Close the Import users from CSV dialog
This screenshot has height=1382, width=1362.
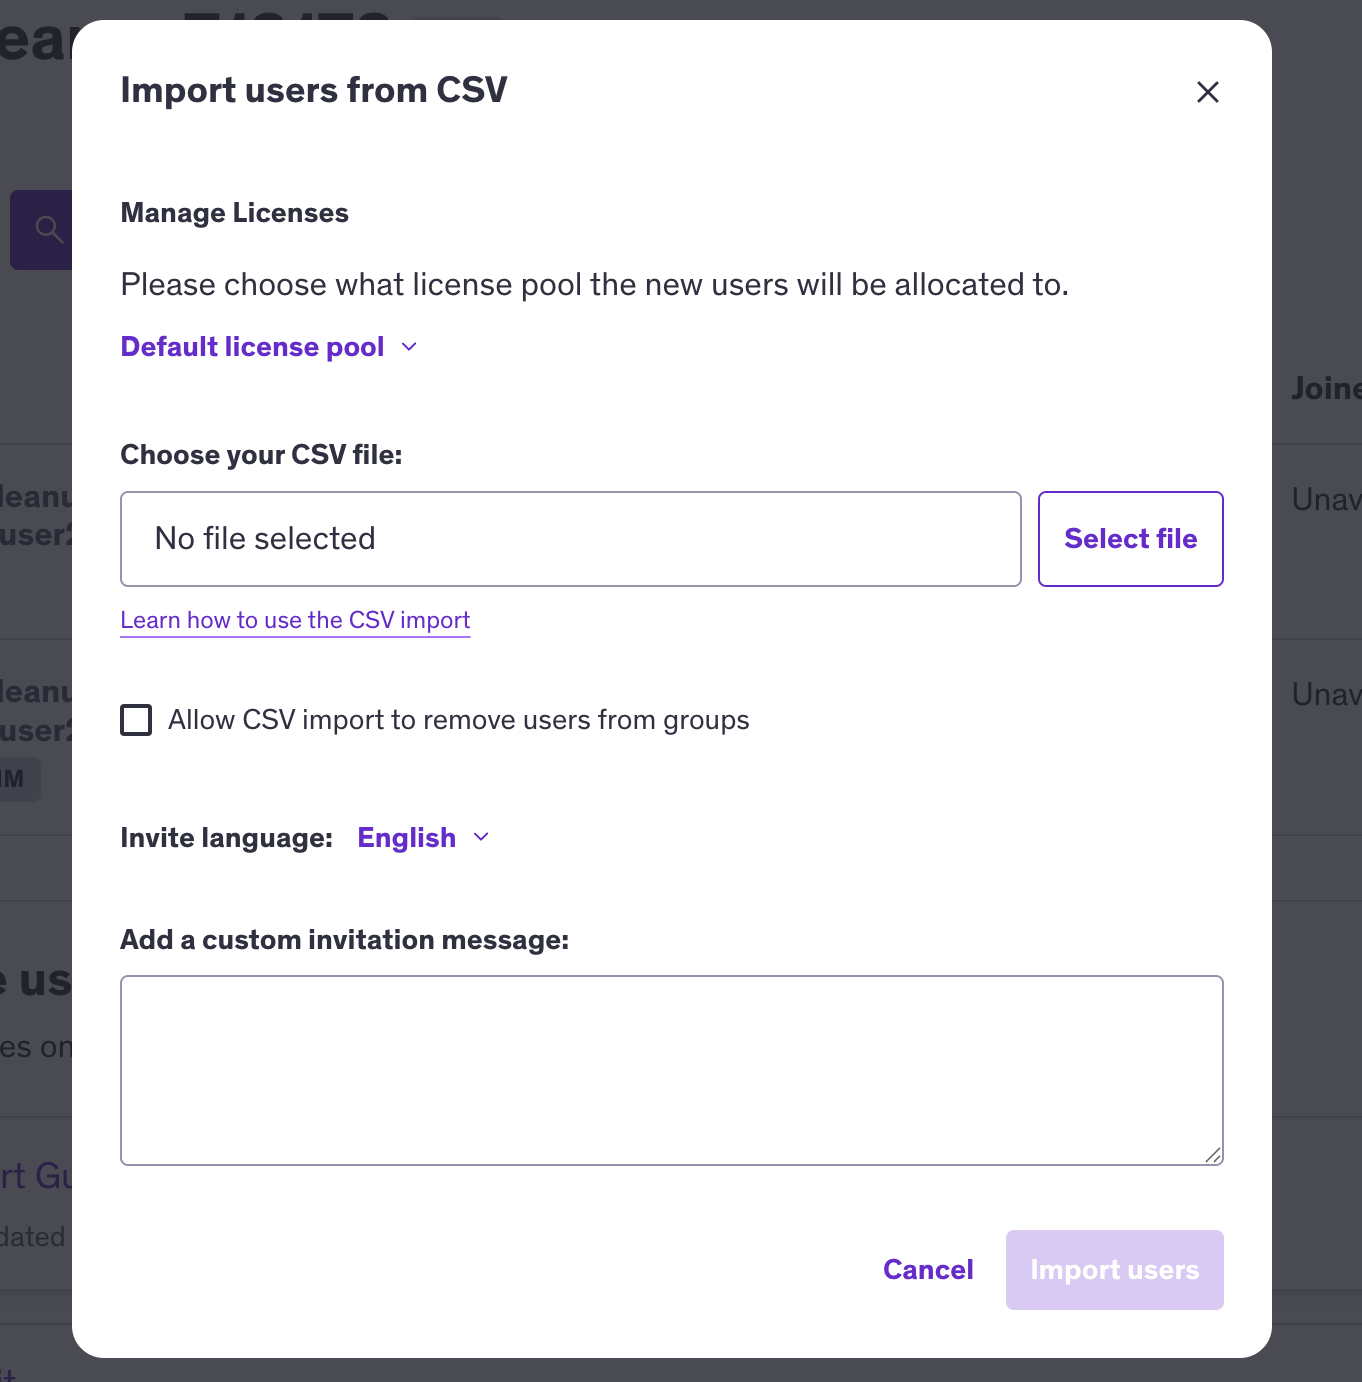pyautogui.click(x=1207, y=92)
